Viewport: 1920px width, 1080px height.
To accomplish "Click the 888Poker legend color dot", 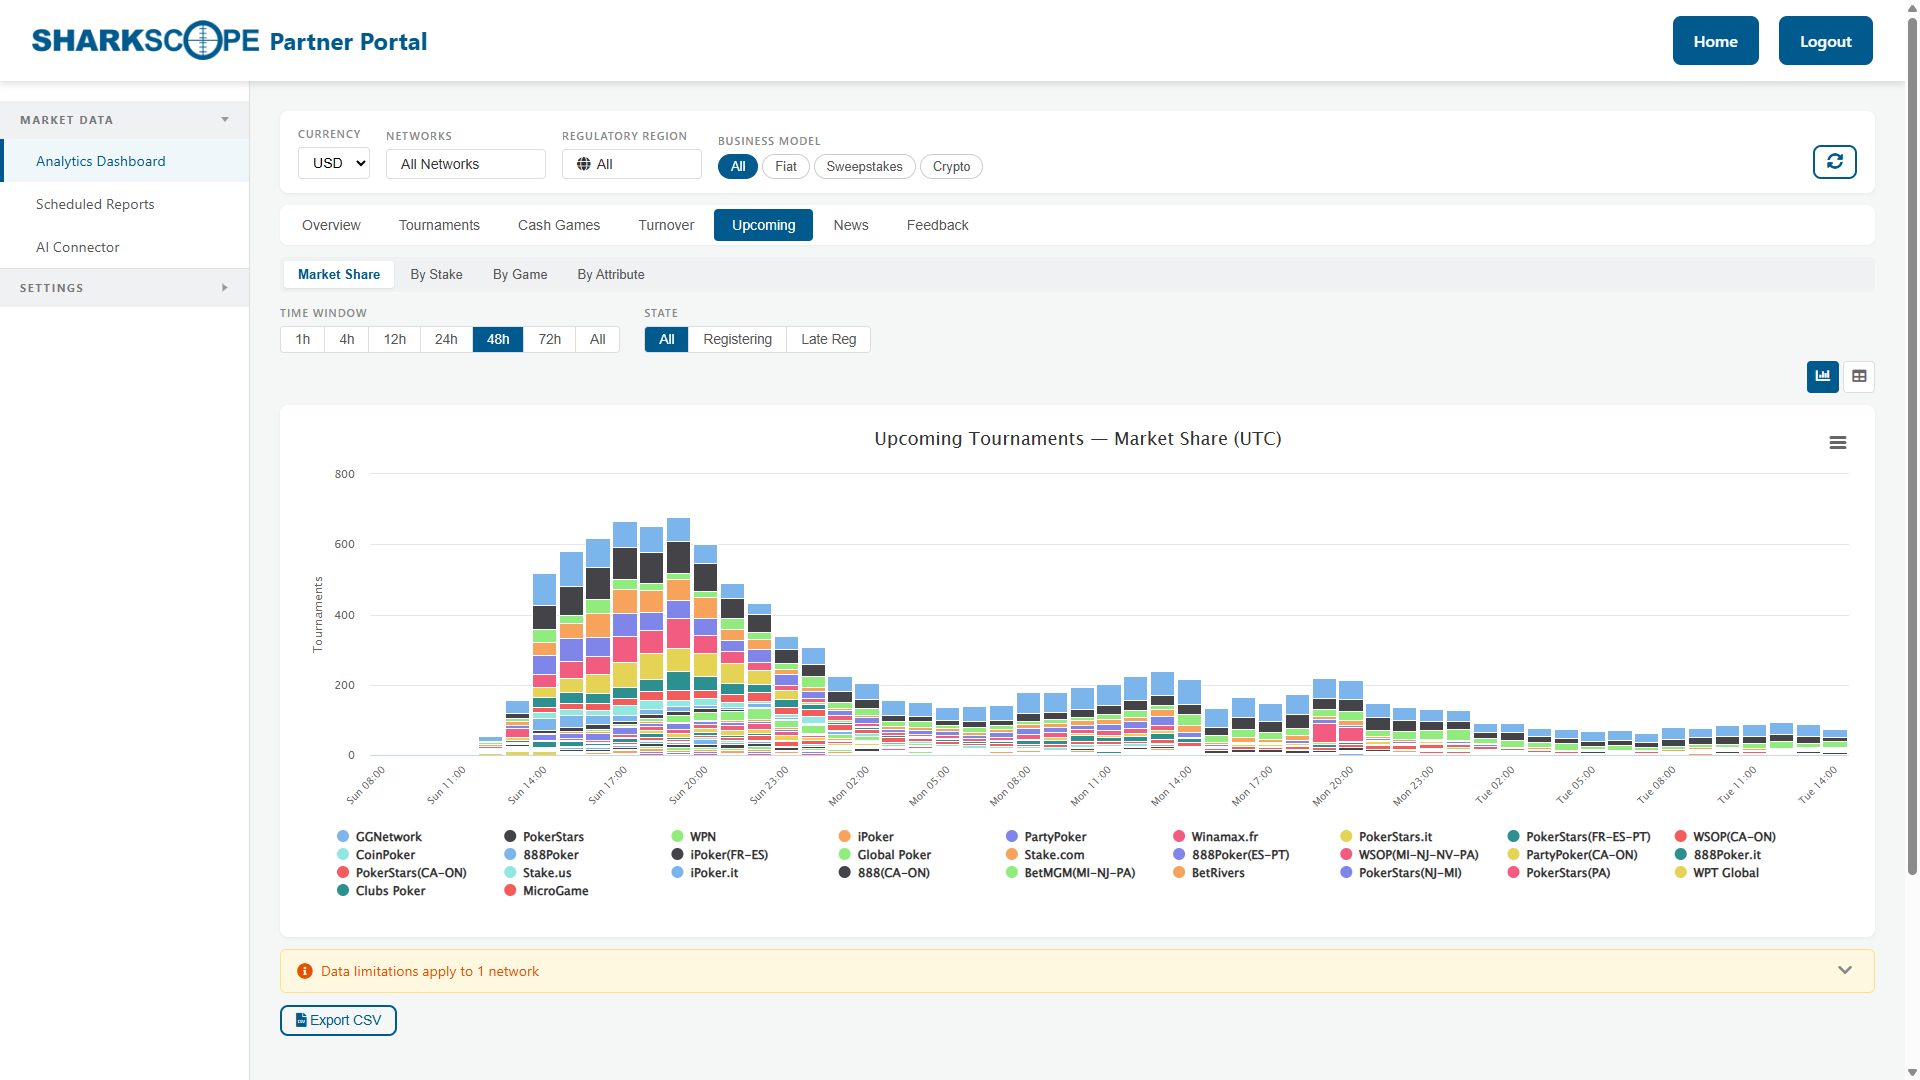I will [510, 855].
